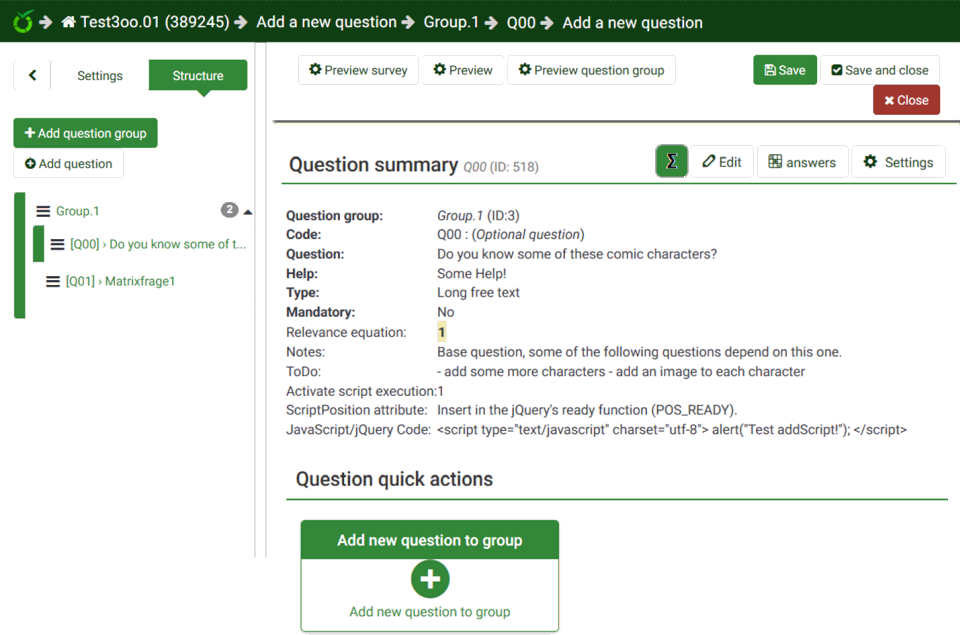Screen dimensions: 960x635
Task: Click the 'Some Help!' text
Action: [471, 274]
